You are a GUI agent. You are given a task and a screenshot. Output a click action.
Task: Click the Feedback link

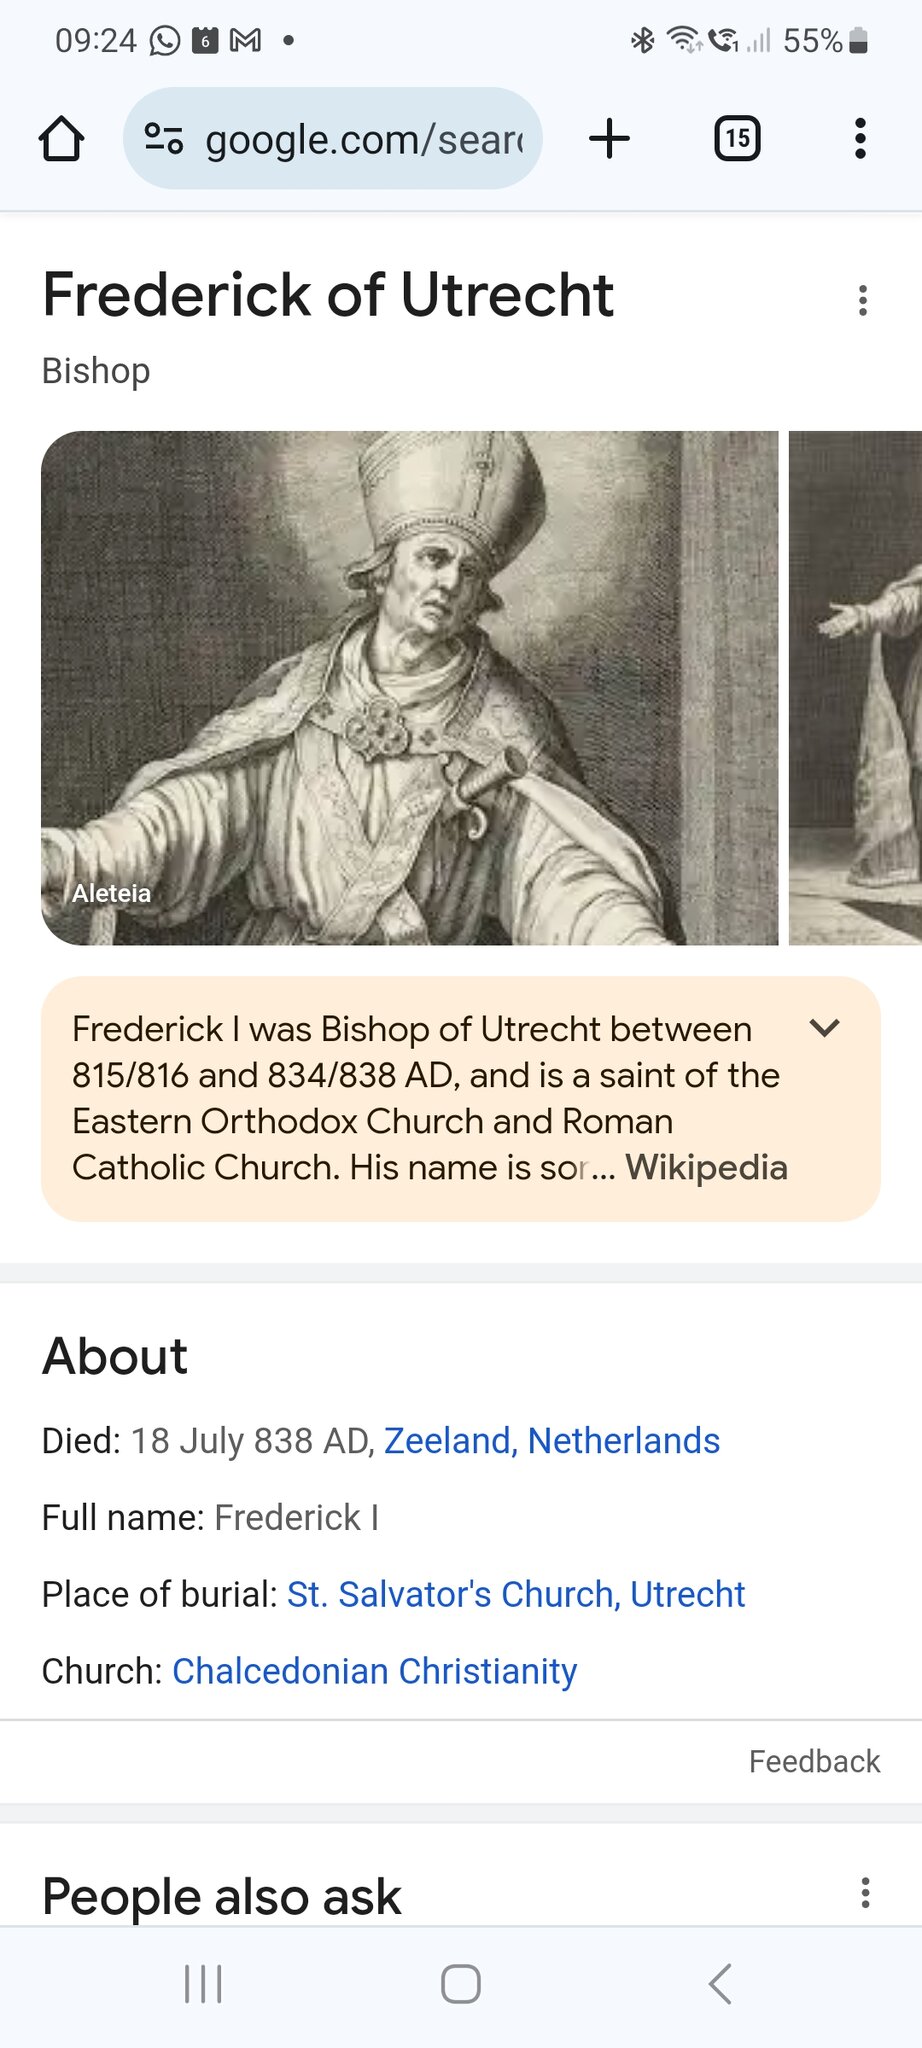[x=814, y=1761]
